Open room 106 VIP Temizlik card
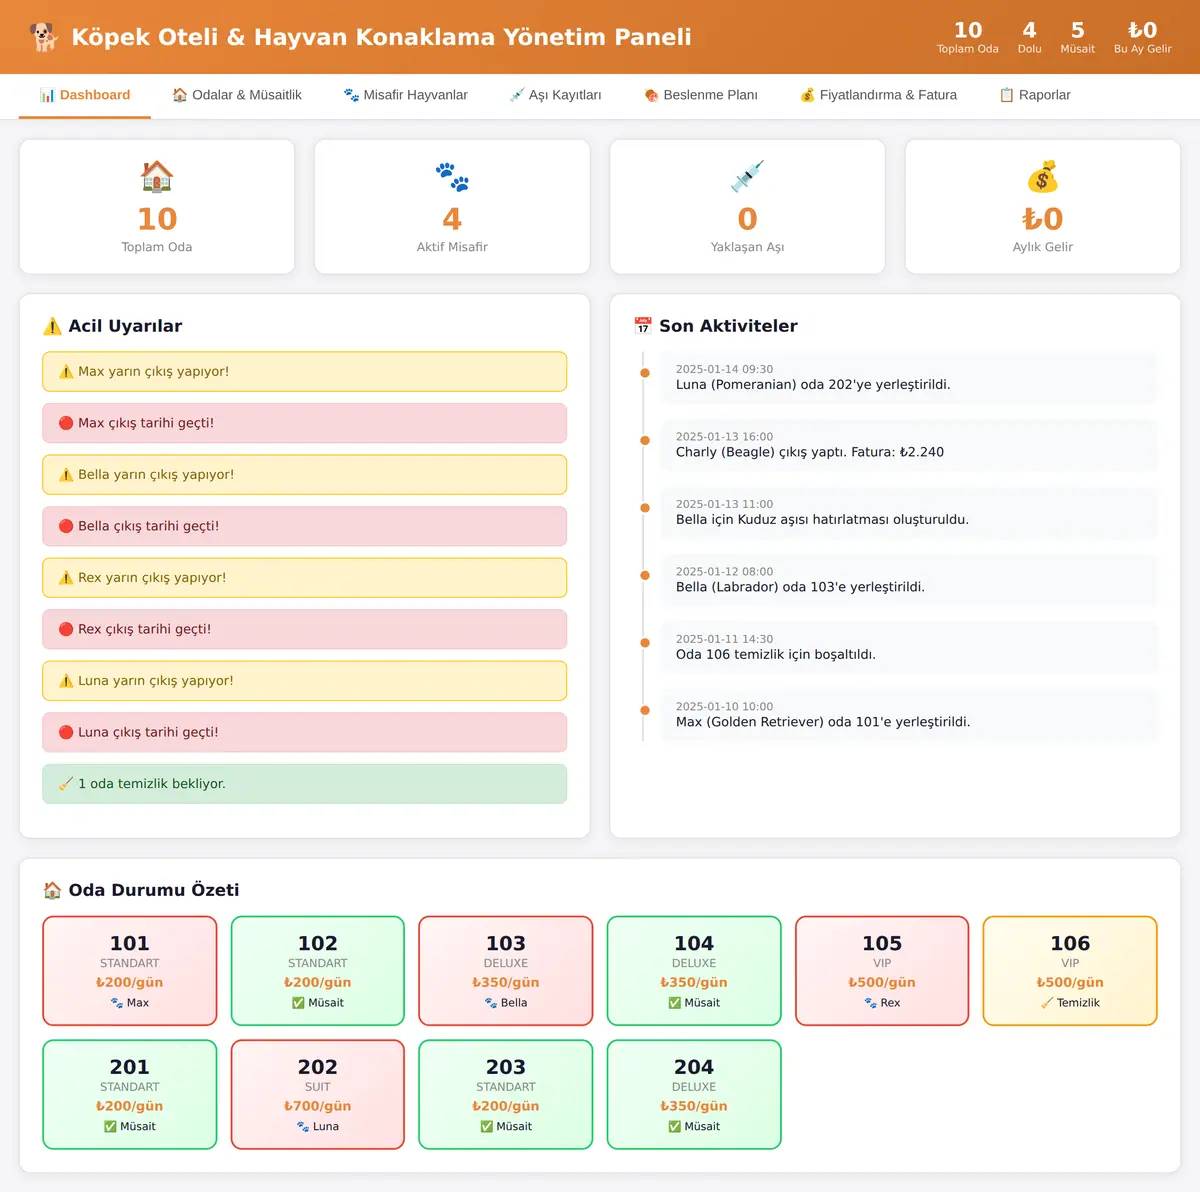The image size is (1200, 1192). (x=1070, y=971)
